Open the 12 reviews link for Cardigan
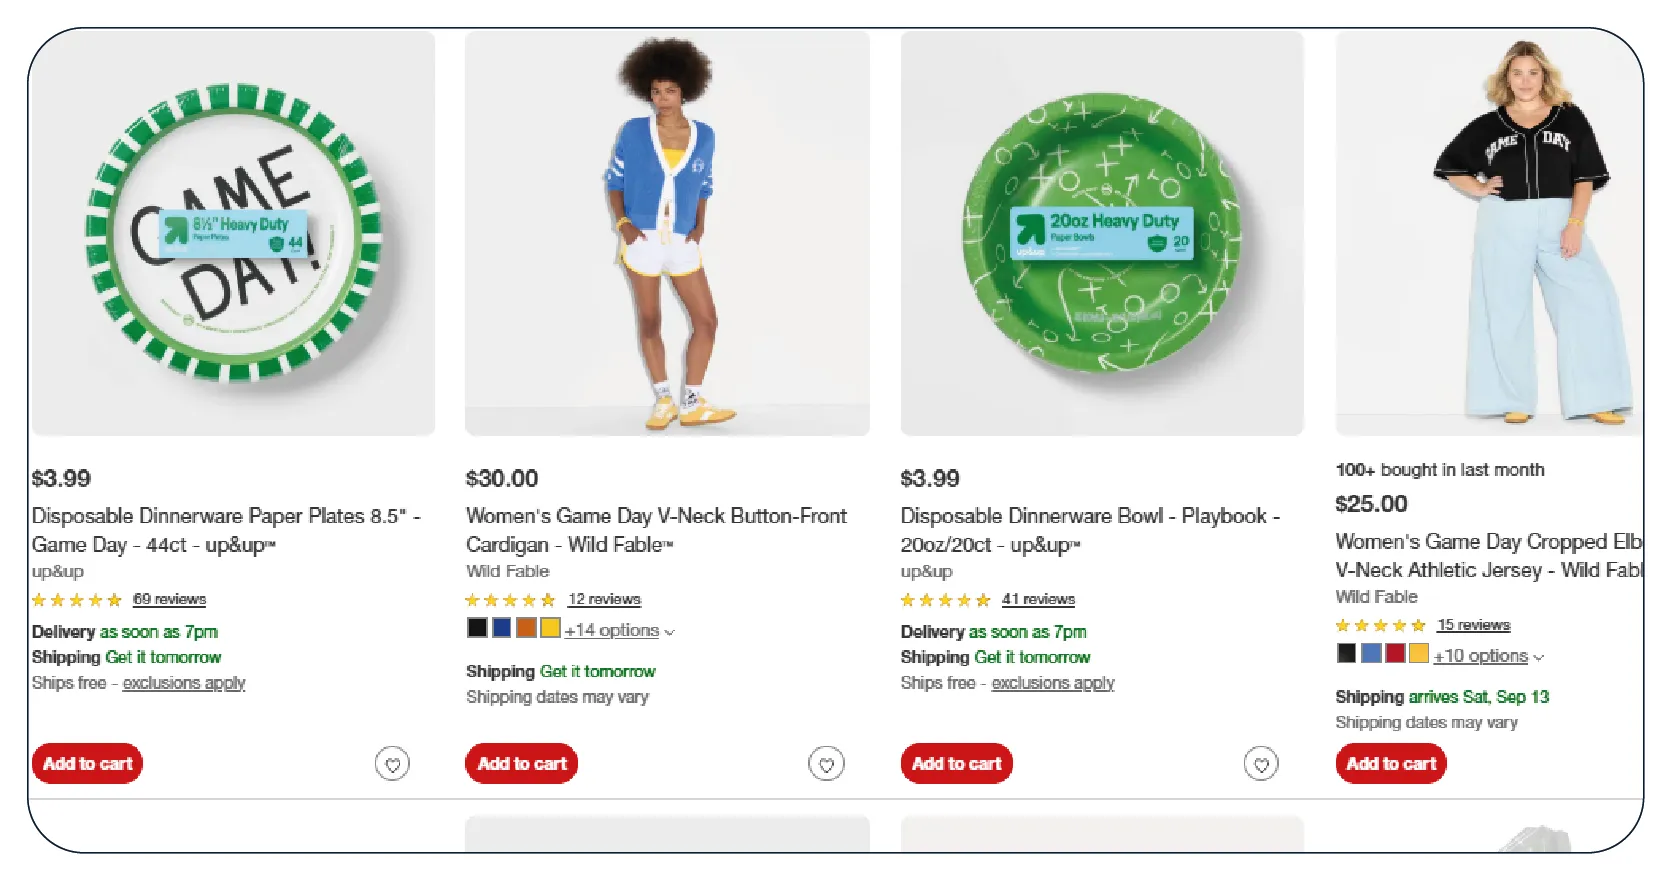1673x881 pixels. [x=604, y=599]
